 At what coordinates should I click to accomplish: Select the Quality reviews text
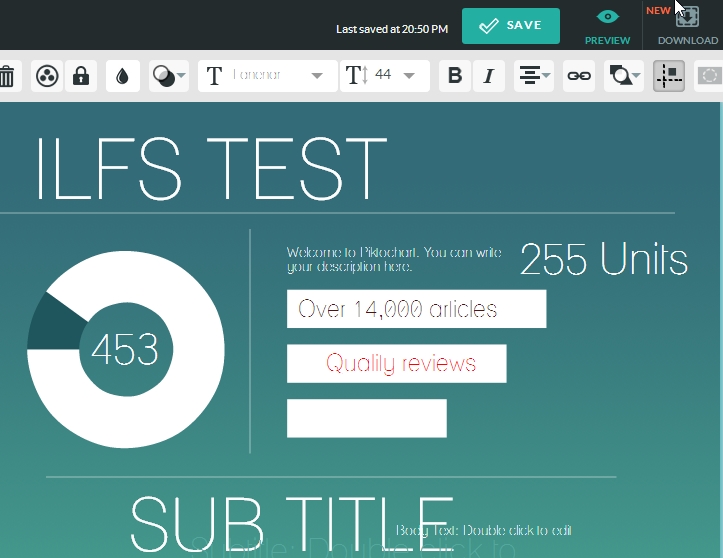tap(401, 363)
